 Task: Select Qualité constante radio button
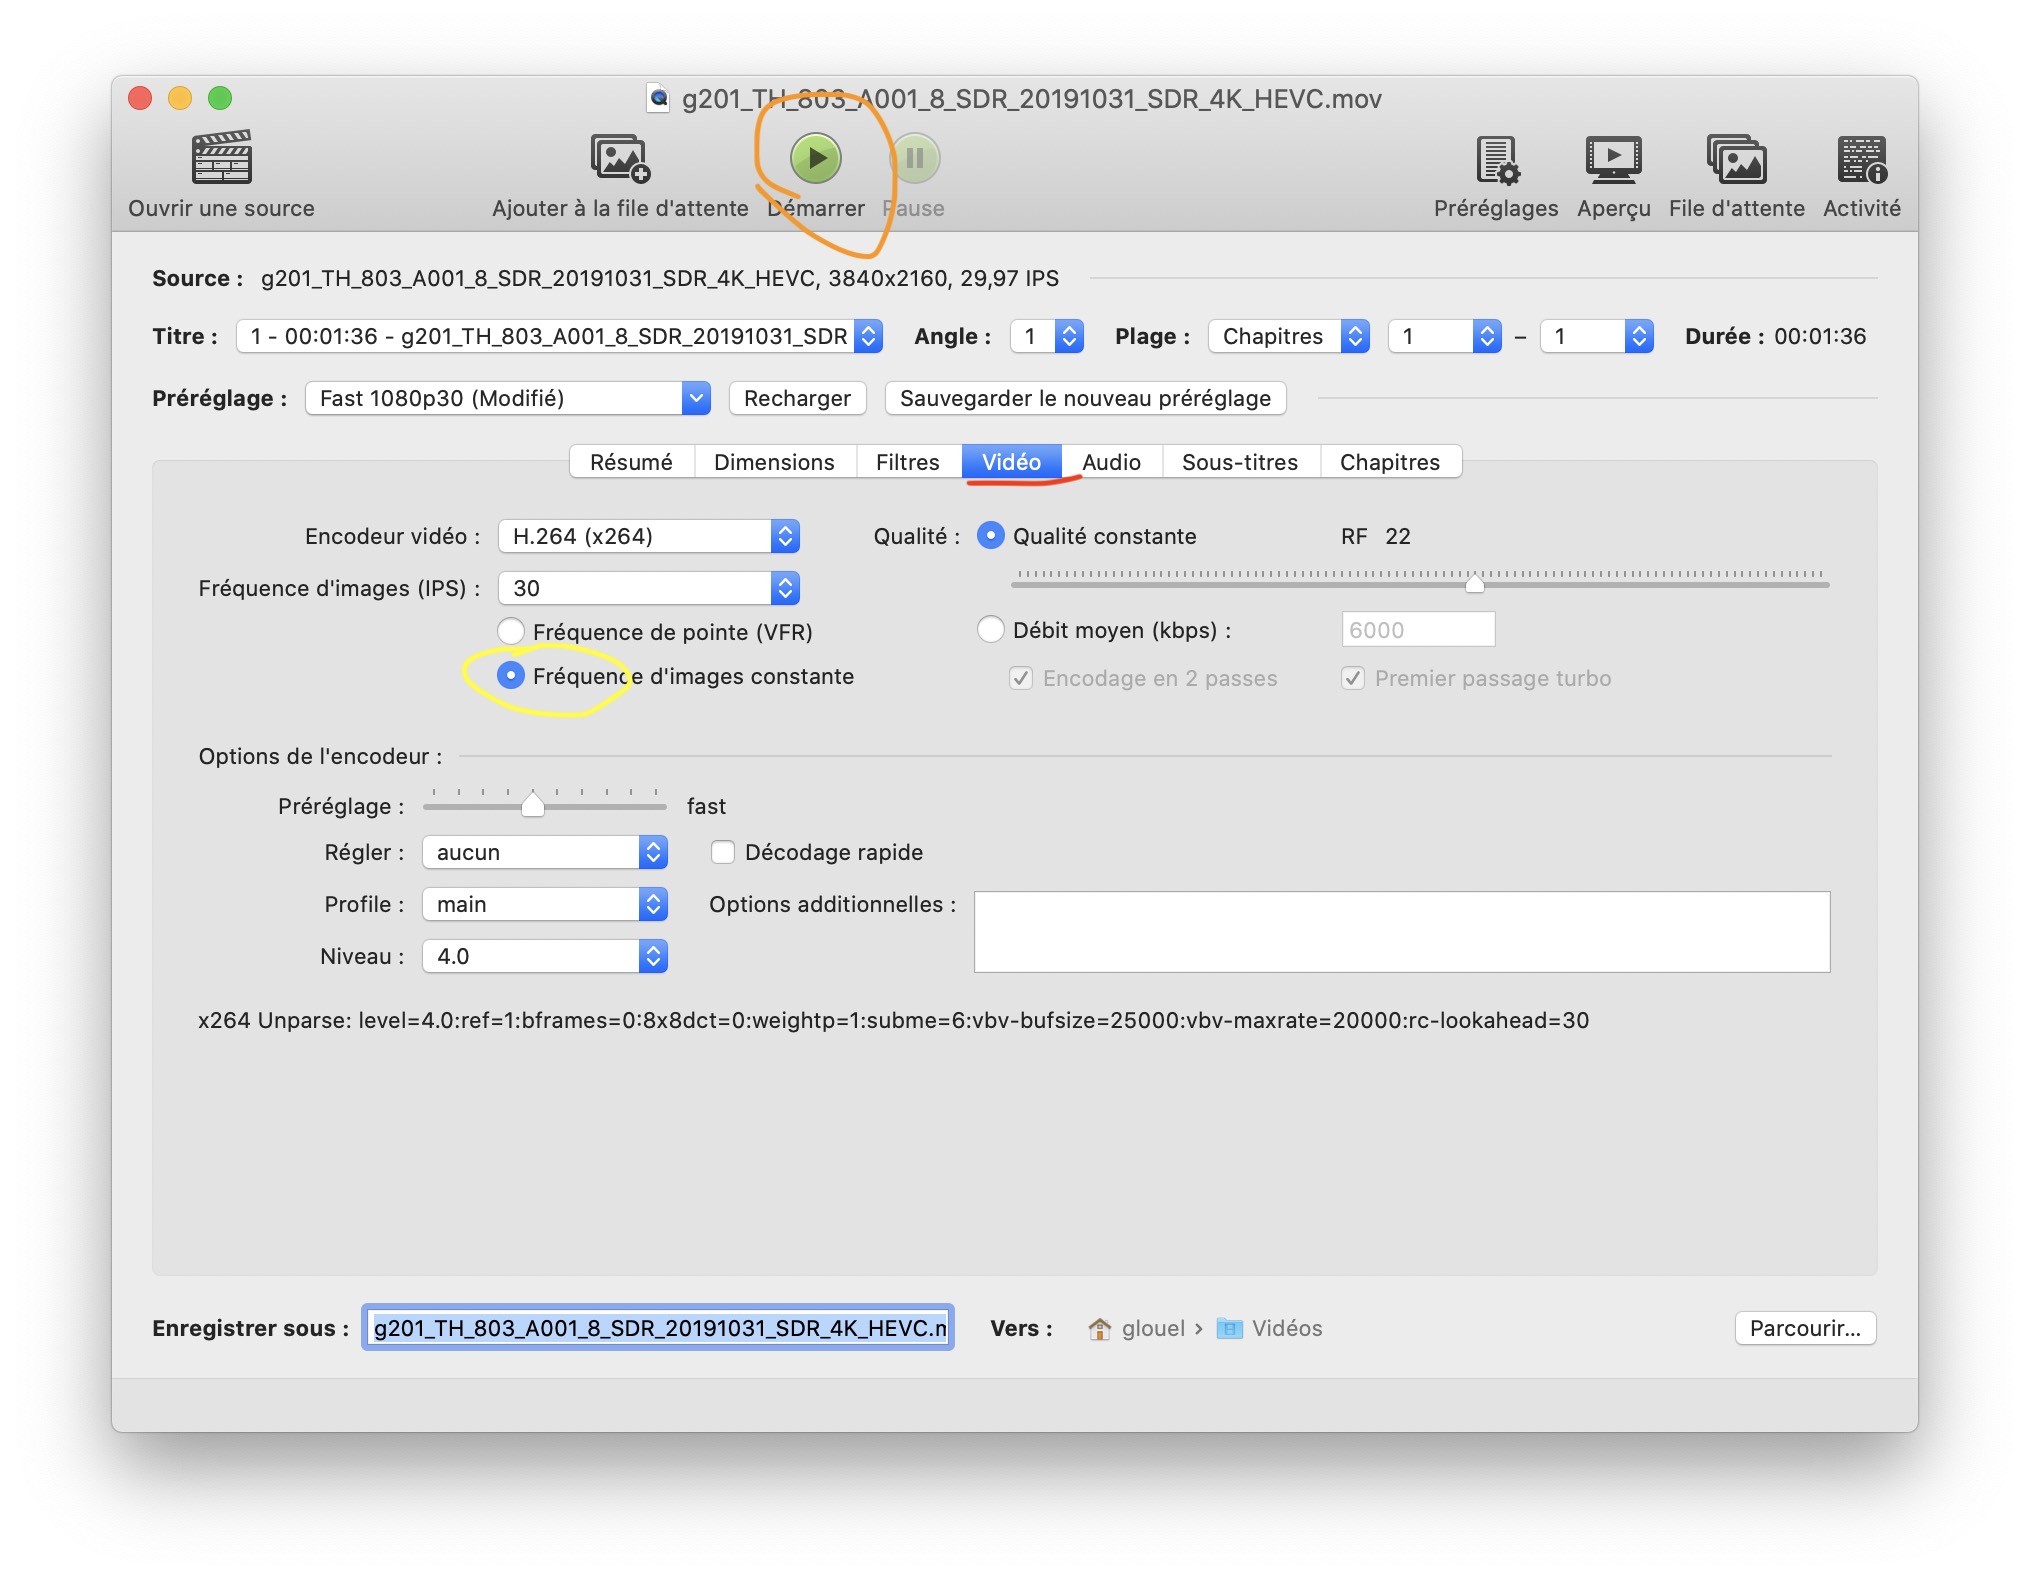tap(990, 535)
